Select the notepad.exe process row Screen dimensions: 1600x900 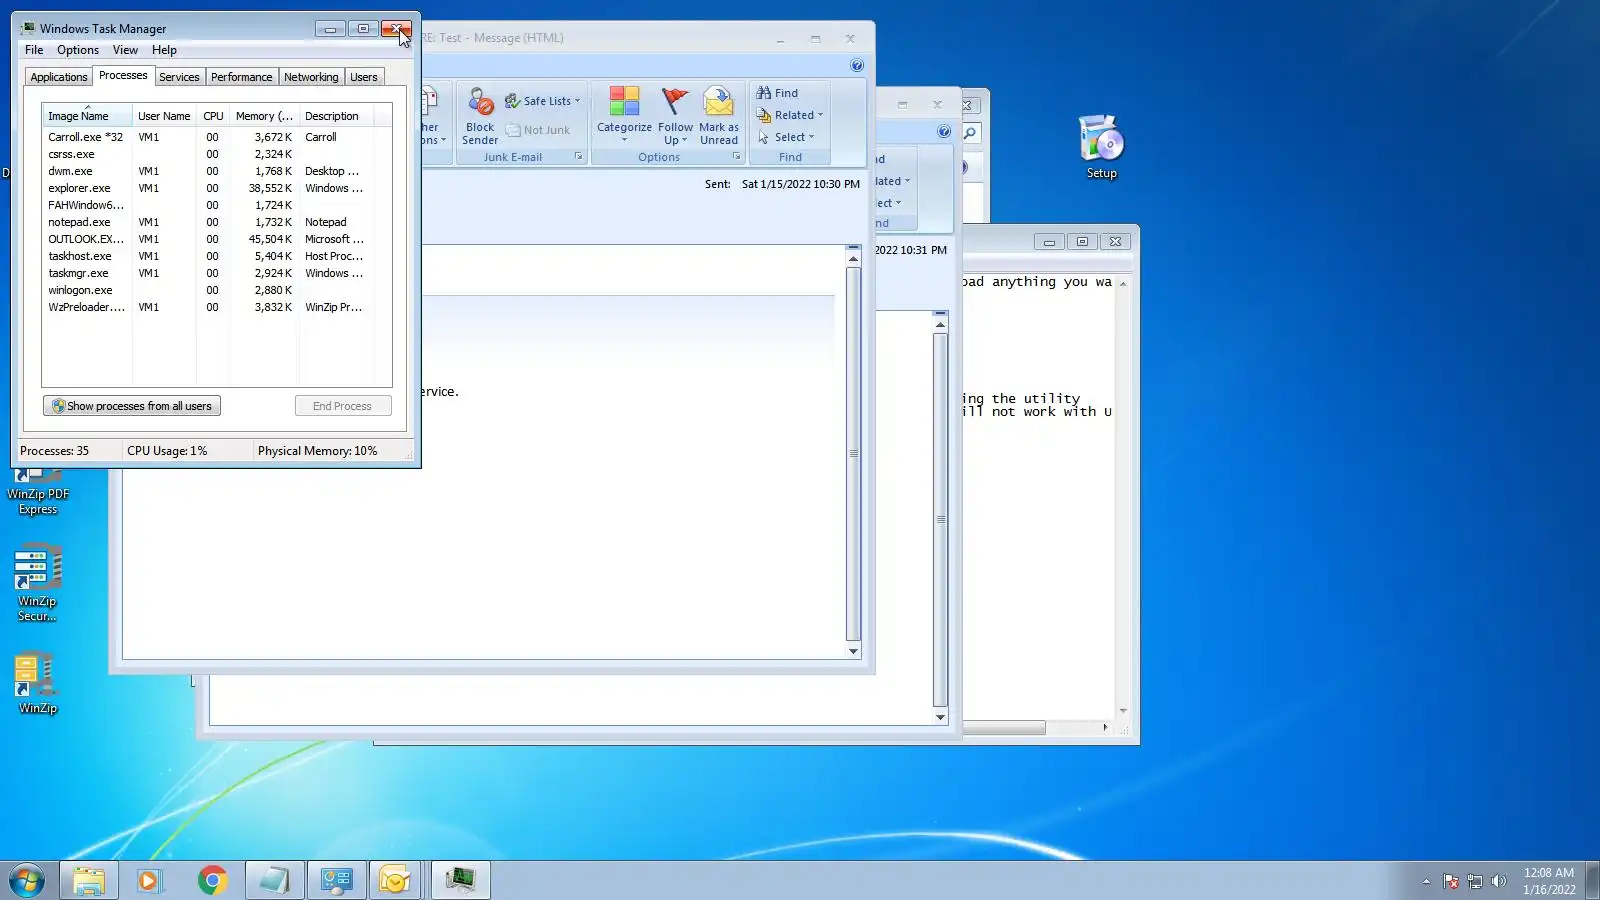[x=216, y=222]
